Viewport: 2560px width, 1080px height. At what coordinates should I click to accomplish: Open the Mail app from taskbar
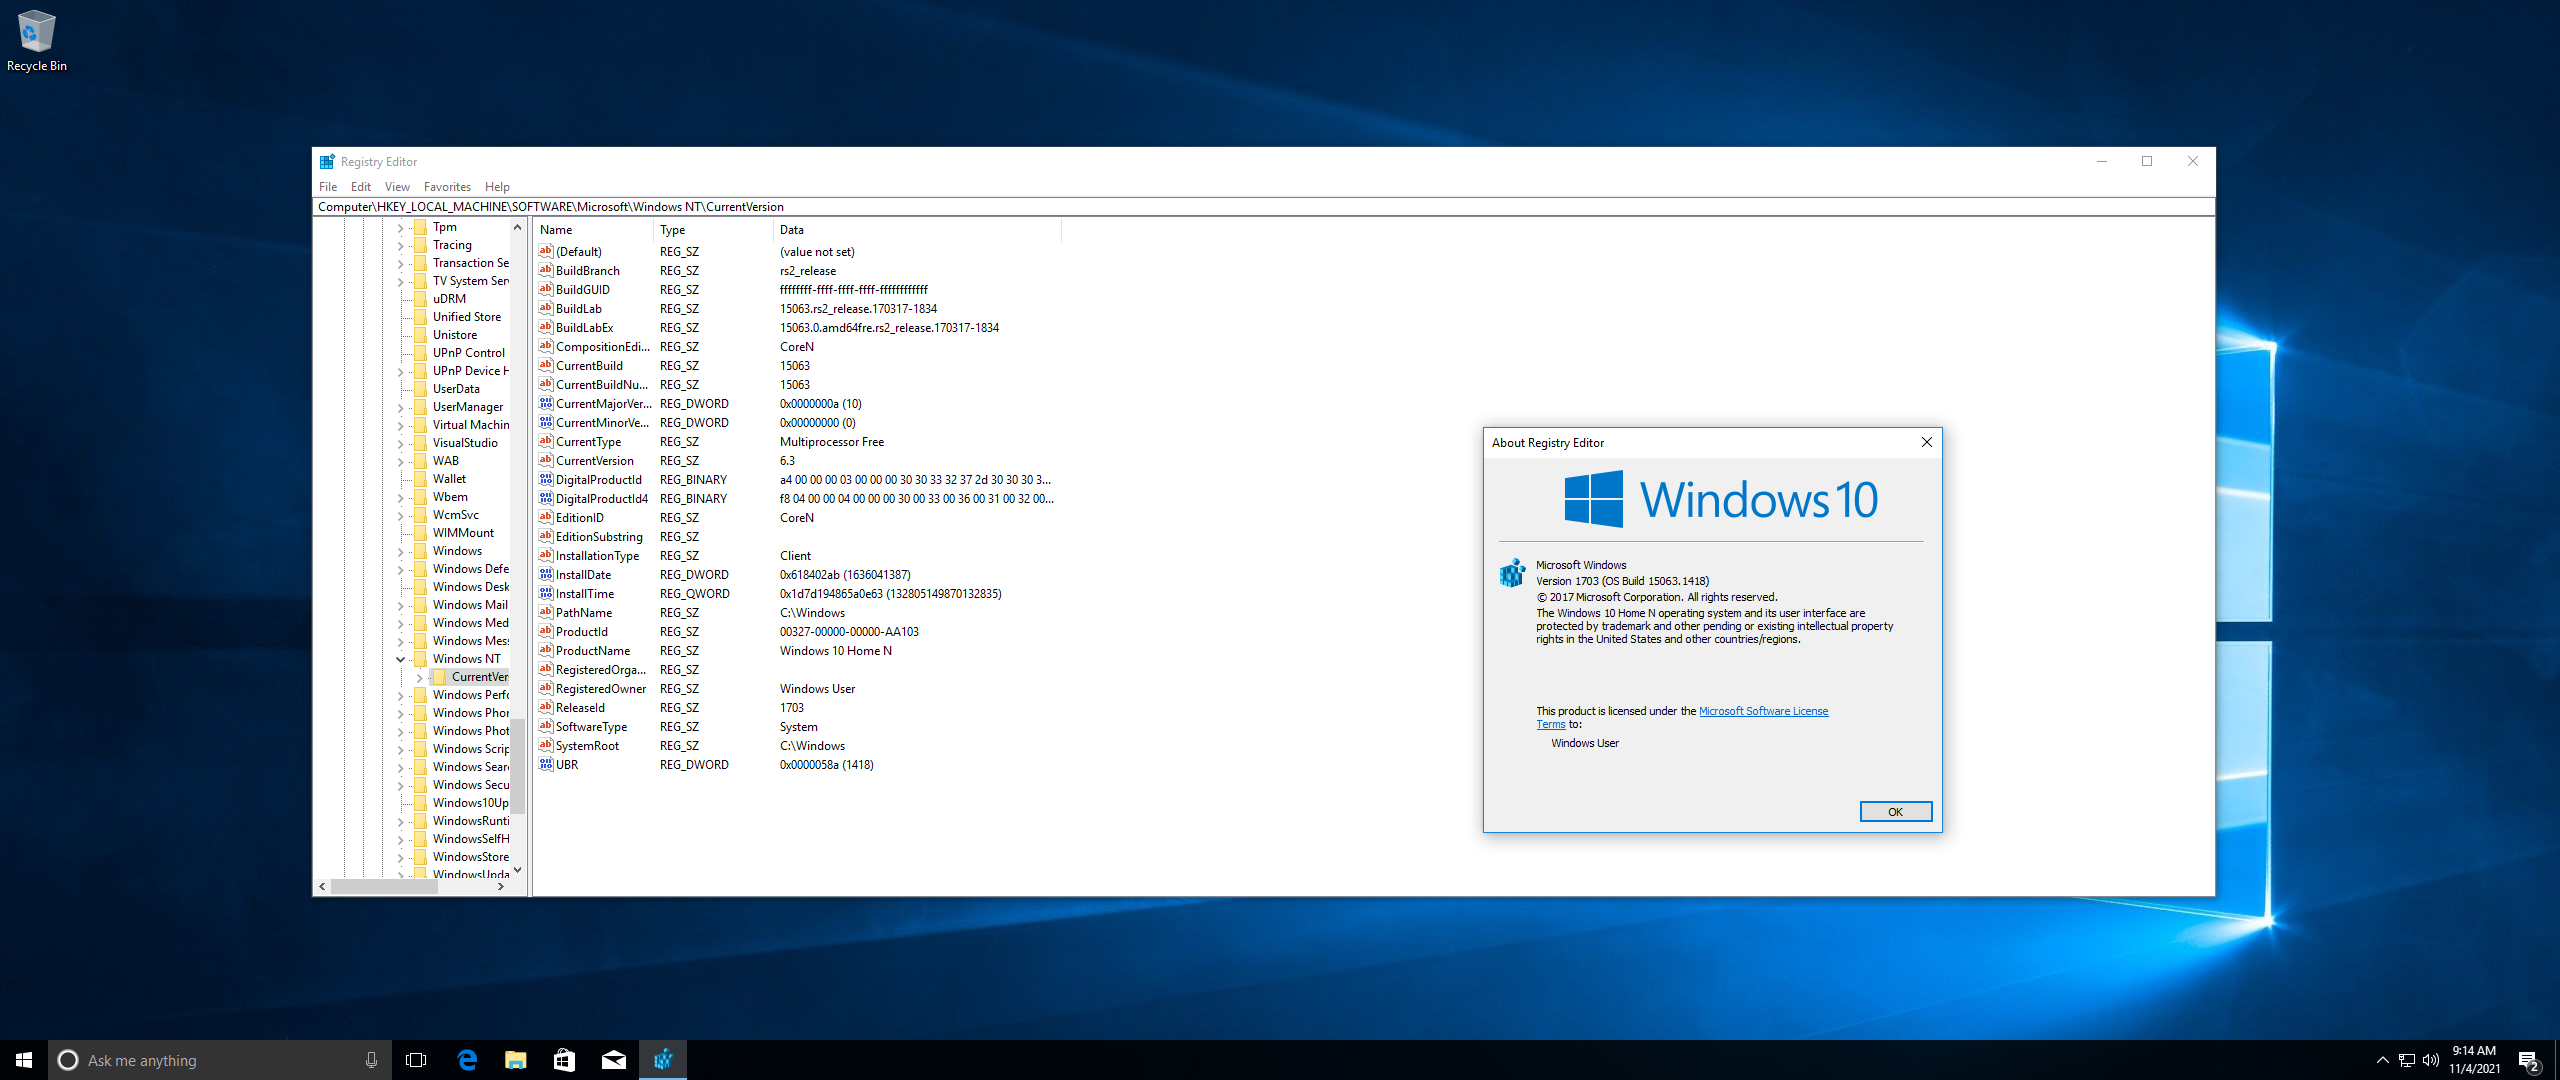coord(613,1060)
